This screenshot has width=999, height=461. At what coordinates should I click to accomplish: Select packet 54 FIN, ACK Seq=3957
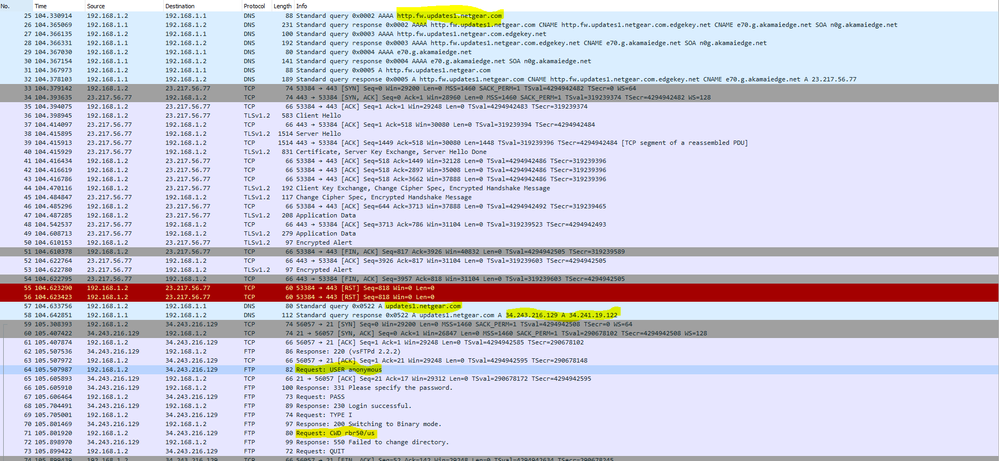coord(500,278)
